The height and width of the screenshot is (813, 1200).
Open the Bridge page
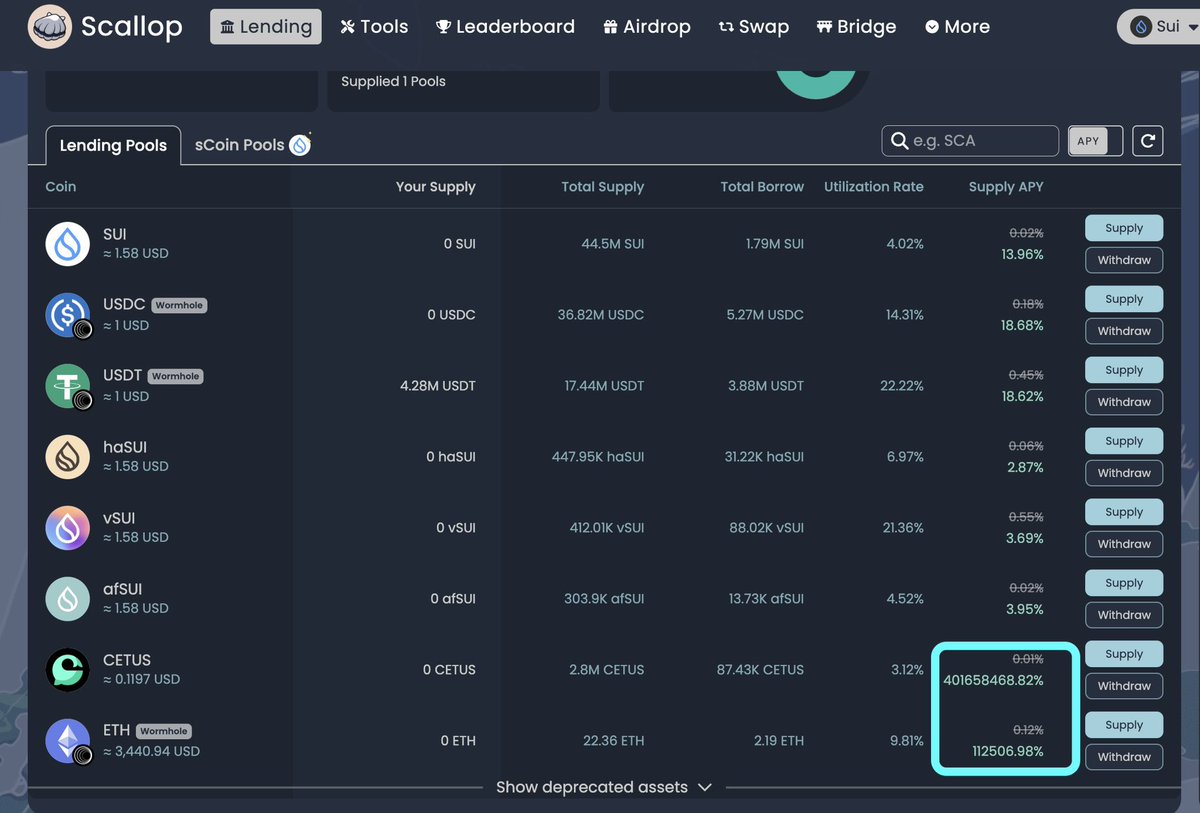pos(857,27)
